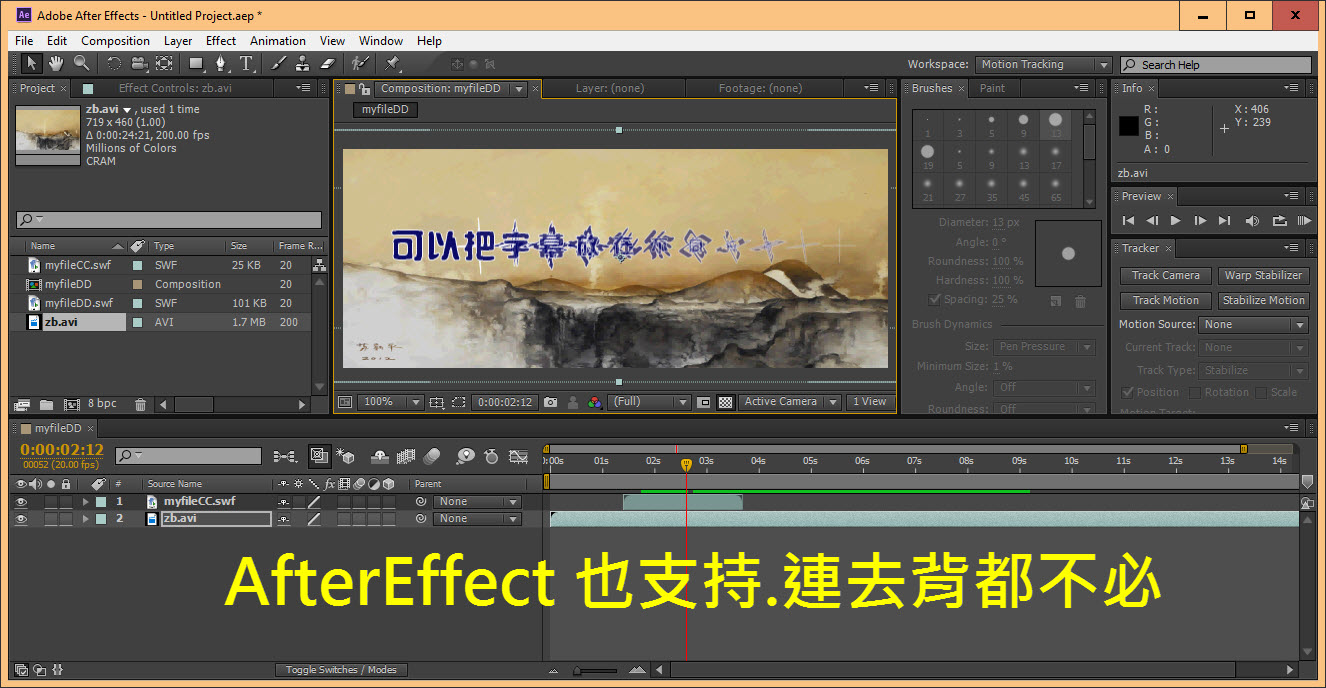Select the Clone Stamp tool
Screen dimensions: 1326x688
303,63
